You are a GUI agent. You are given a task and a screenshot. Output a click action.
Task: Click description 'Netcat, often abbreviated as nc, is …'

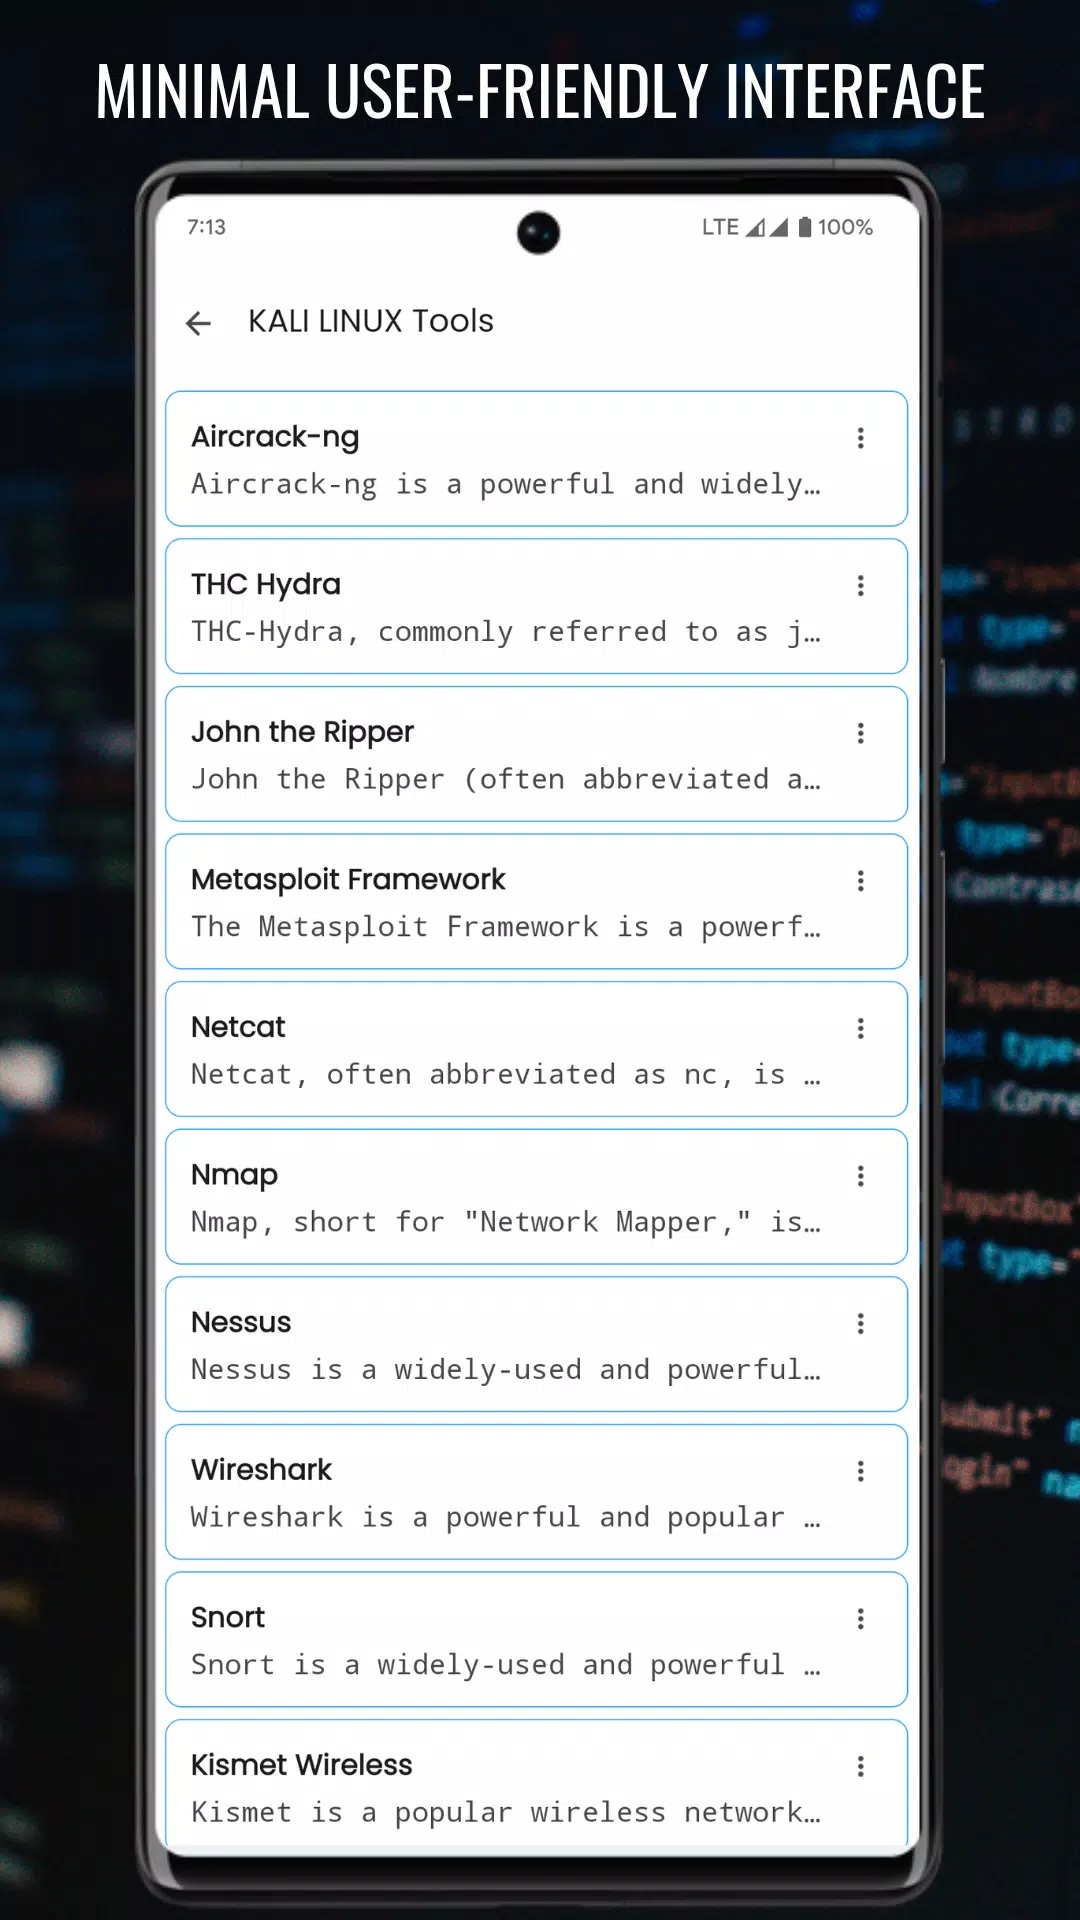pos(506,1074)
